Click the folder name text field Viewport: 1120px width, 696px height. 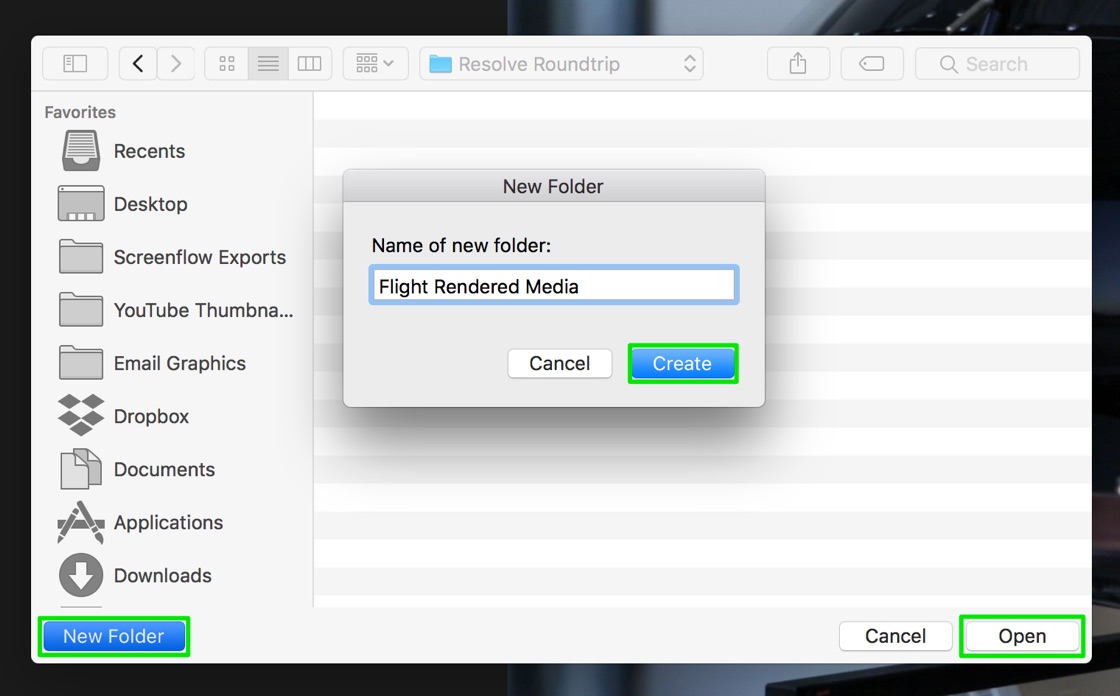point(554,286)
